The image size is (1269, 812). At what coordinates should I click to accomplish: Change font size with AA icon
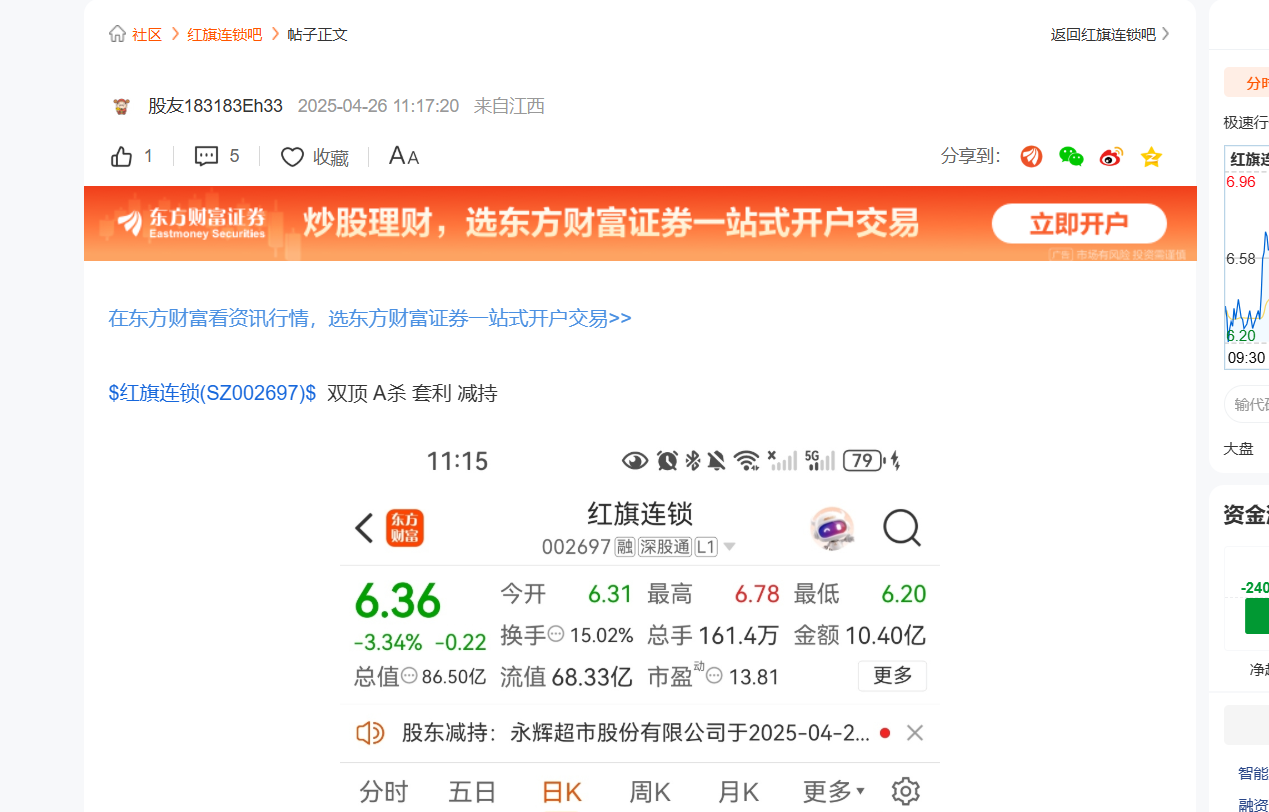404,156
